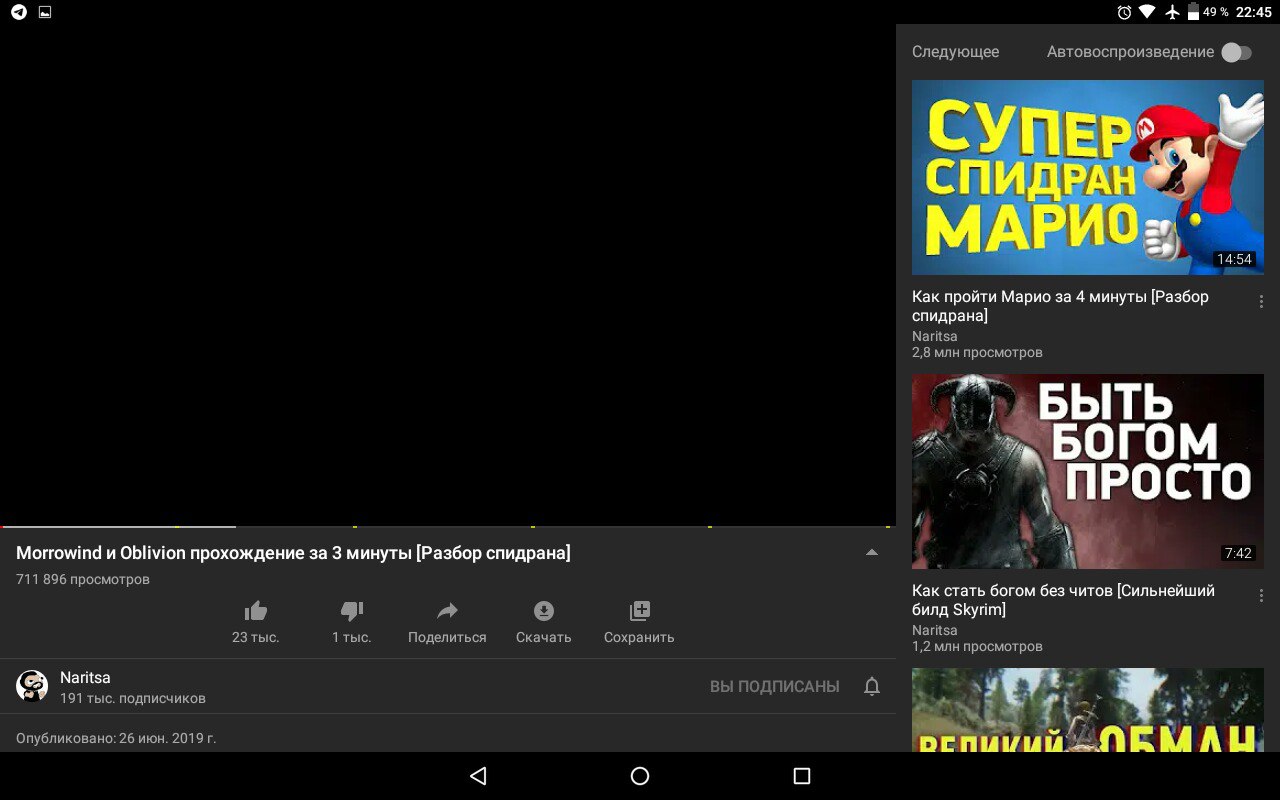The height and width of the screenshot is (800, 1280).
Task: Click the ВЫ ПОДПИСАНЫ subscription button
Action: tap(775, 686)
